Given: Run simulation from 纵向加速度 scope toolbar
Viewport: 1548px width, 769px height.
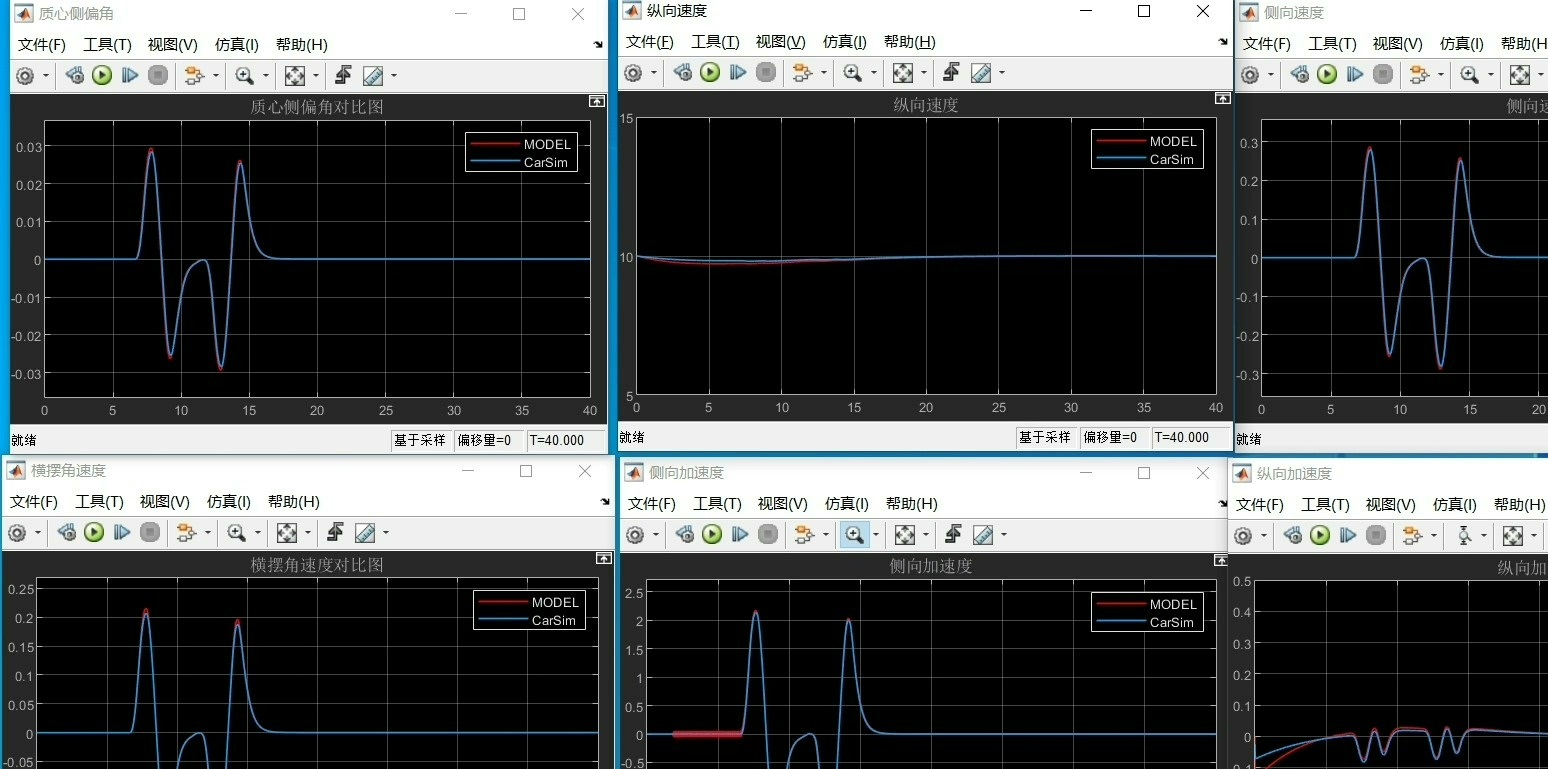Looking at the screenshot, I should 1320,536.
